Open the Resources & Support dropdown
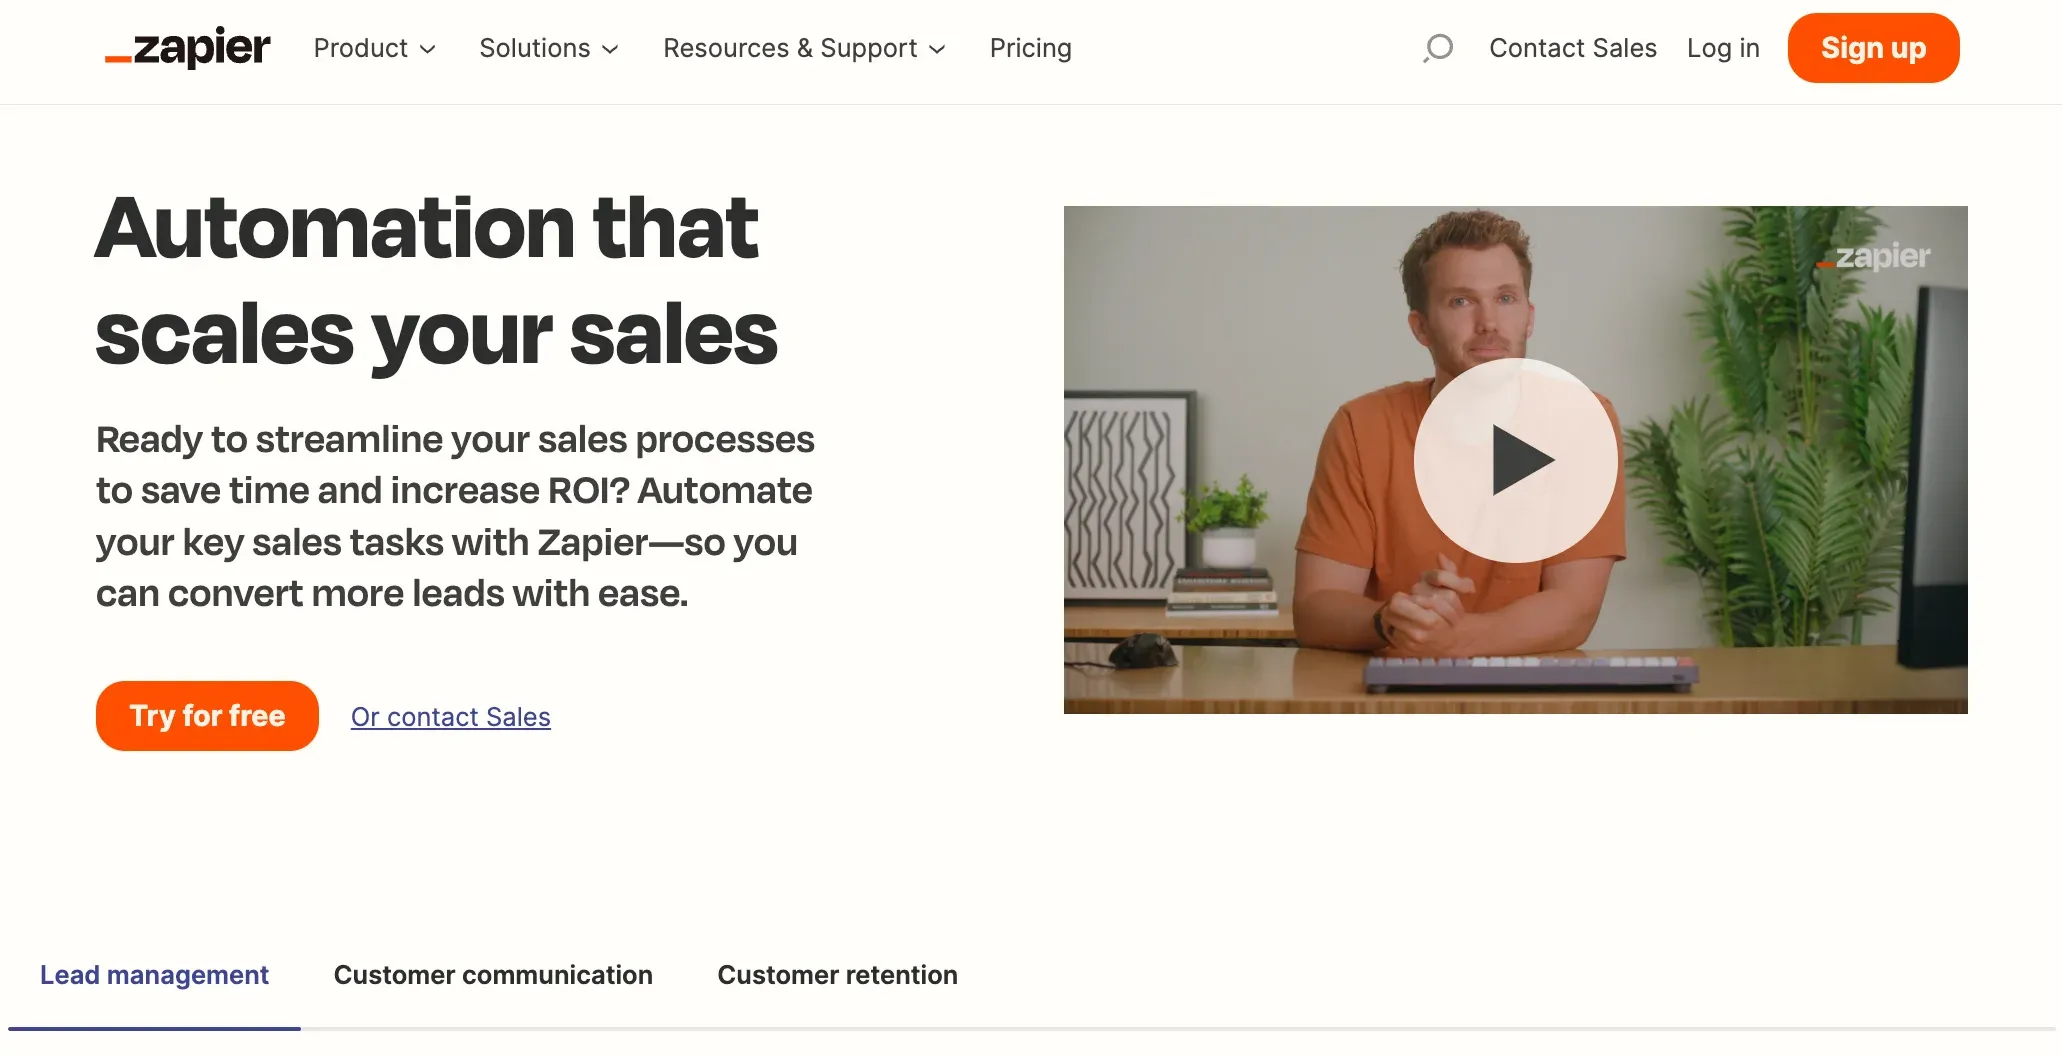Screen dimensions: 2062x1056 pos(804,48)
